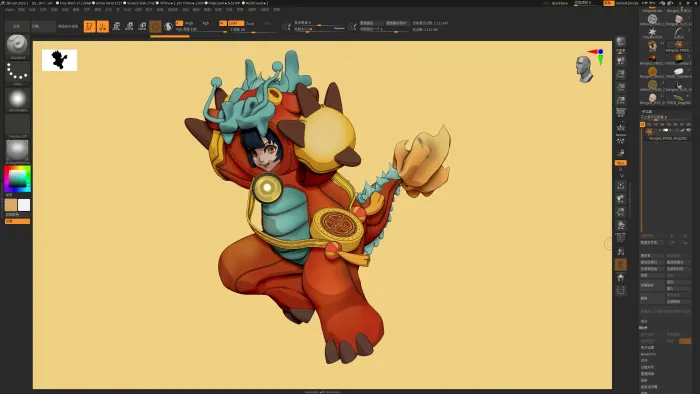Toggle the orange Ghost transparency button
Screen dimensions: 700x394
621,265
